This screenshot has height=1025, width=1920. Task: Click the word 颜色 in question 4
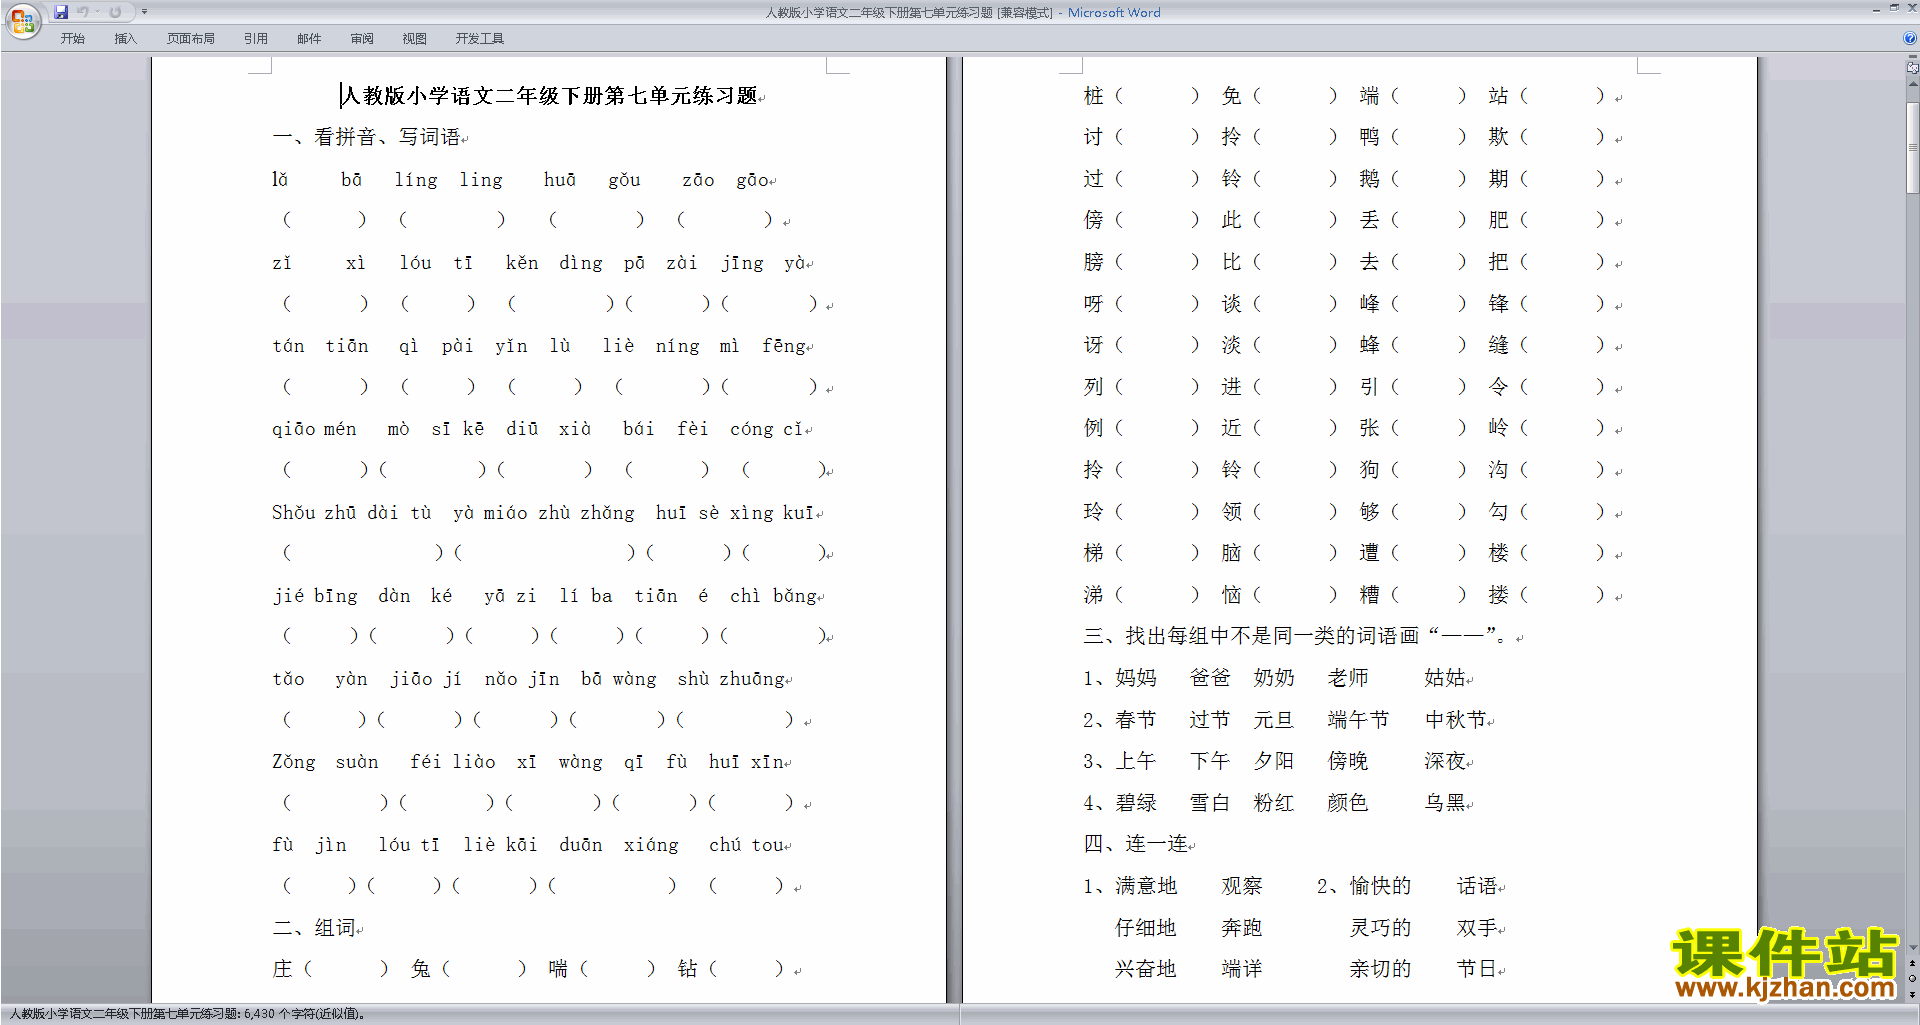pos(1348,803)
